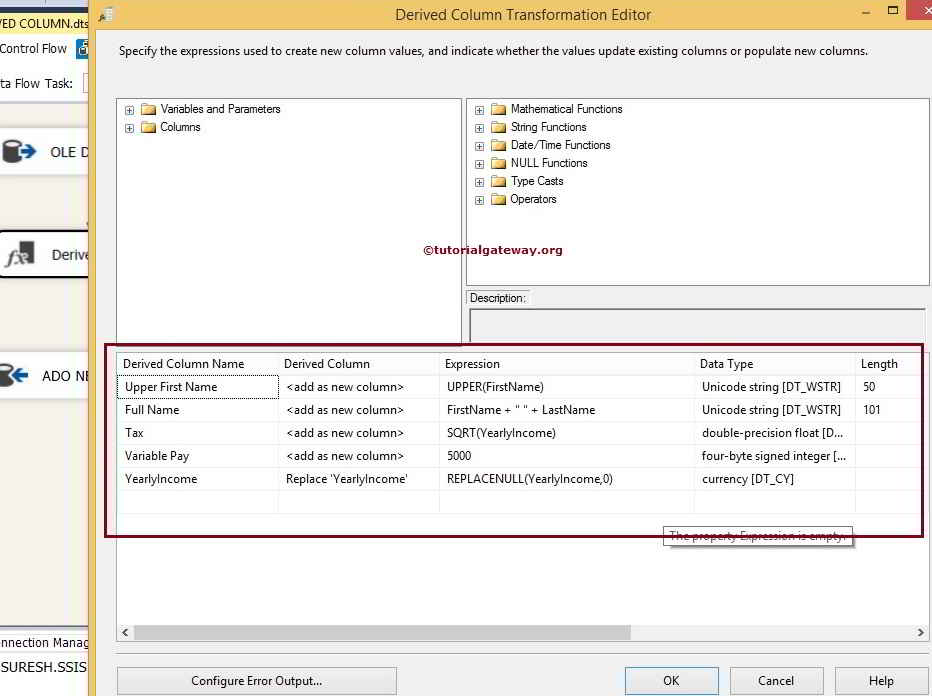Select the OLE DB source icon in toolbox
The width and height of the screenshot is (932, 696).
click(x=20, y=152)
